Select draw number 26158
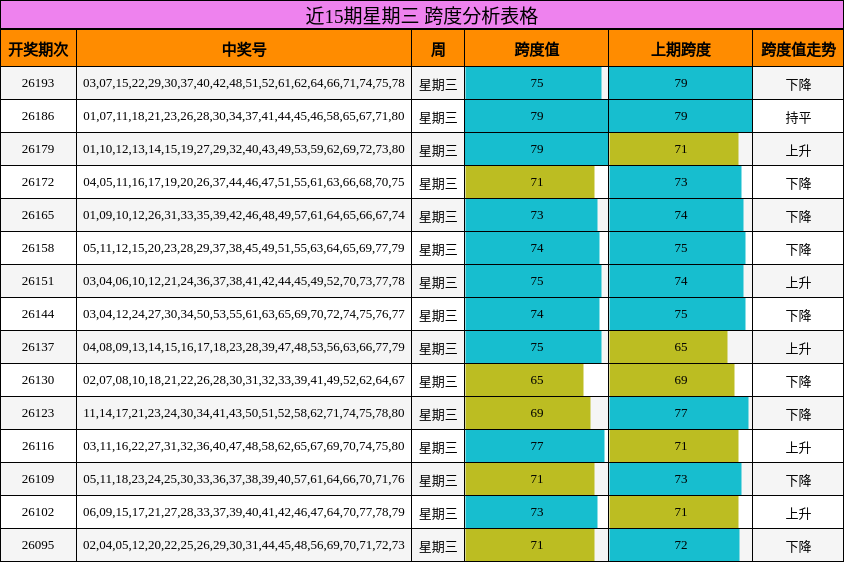 38,248
